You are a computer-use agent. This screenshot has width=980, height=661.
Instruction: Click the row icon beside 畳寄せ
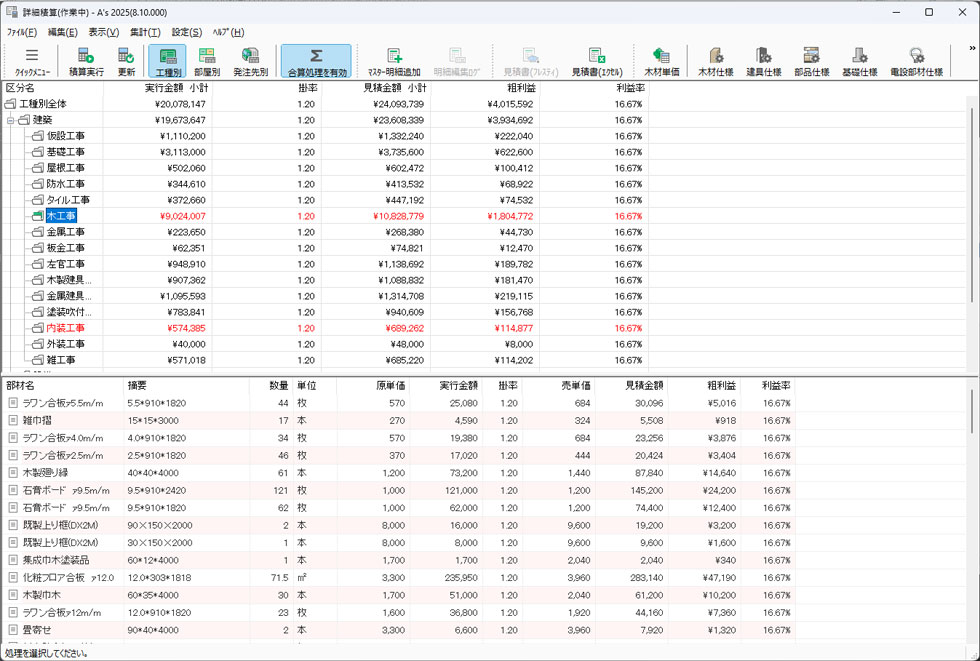pos(13,630)
